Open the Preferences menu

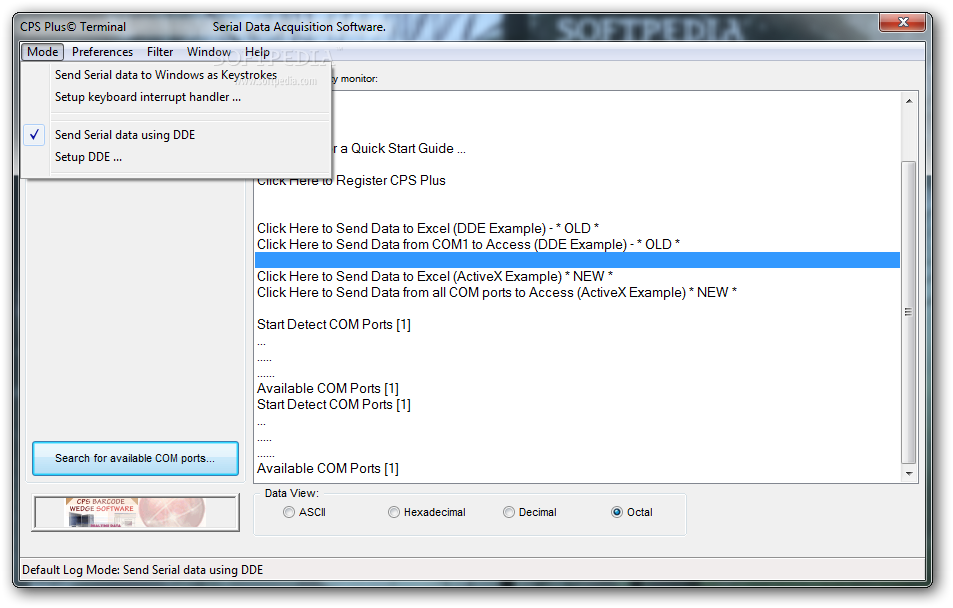click(102, 52)
